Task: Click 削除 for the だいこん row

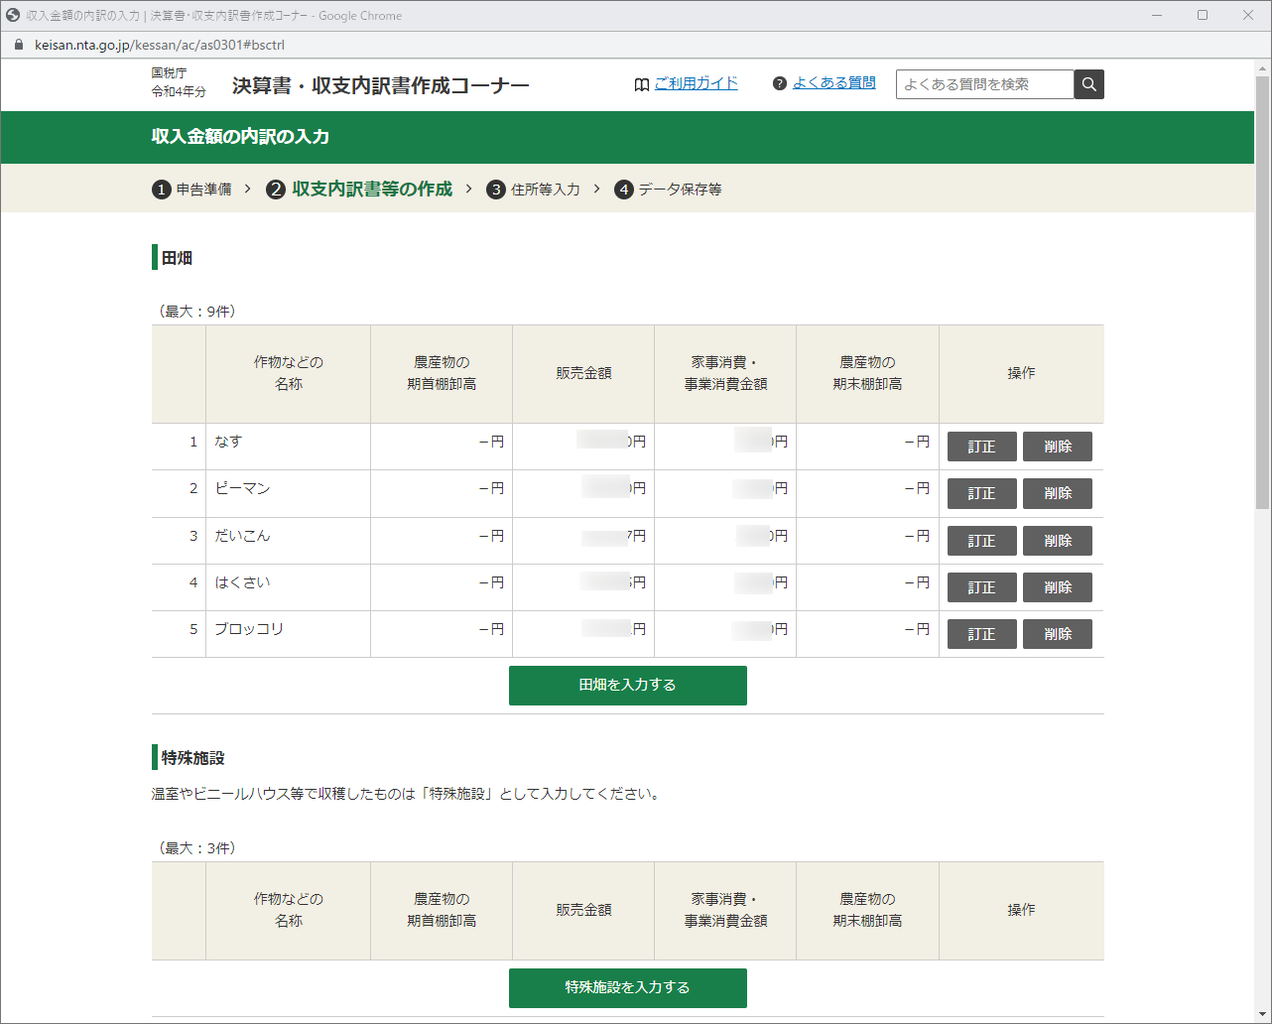Action: point(1057,541)
